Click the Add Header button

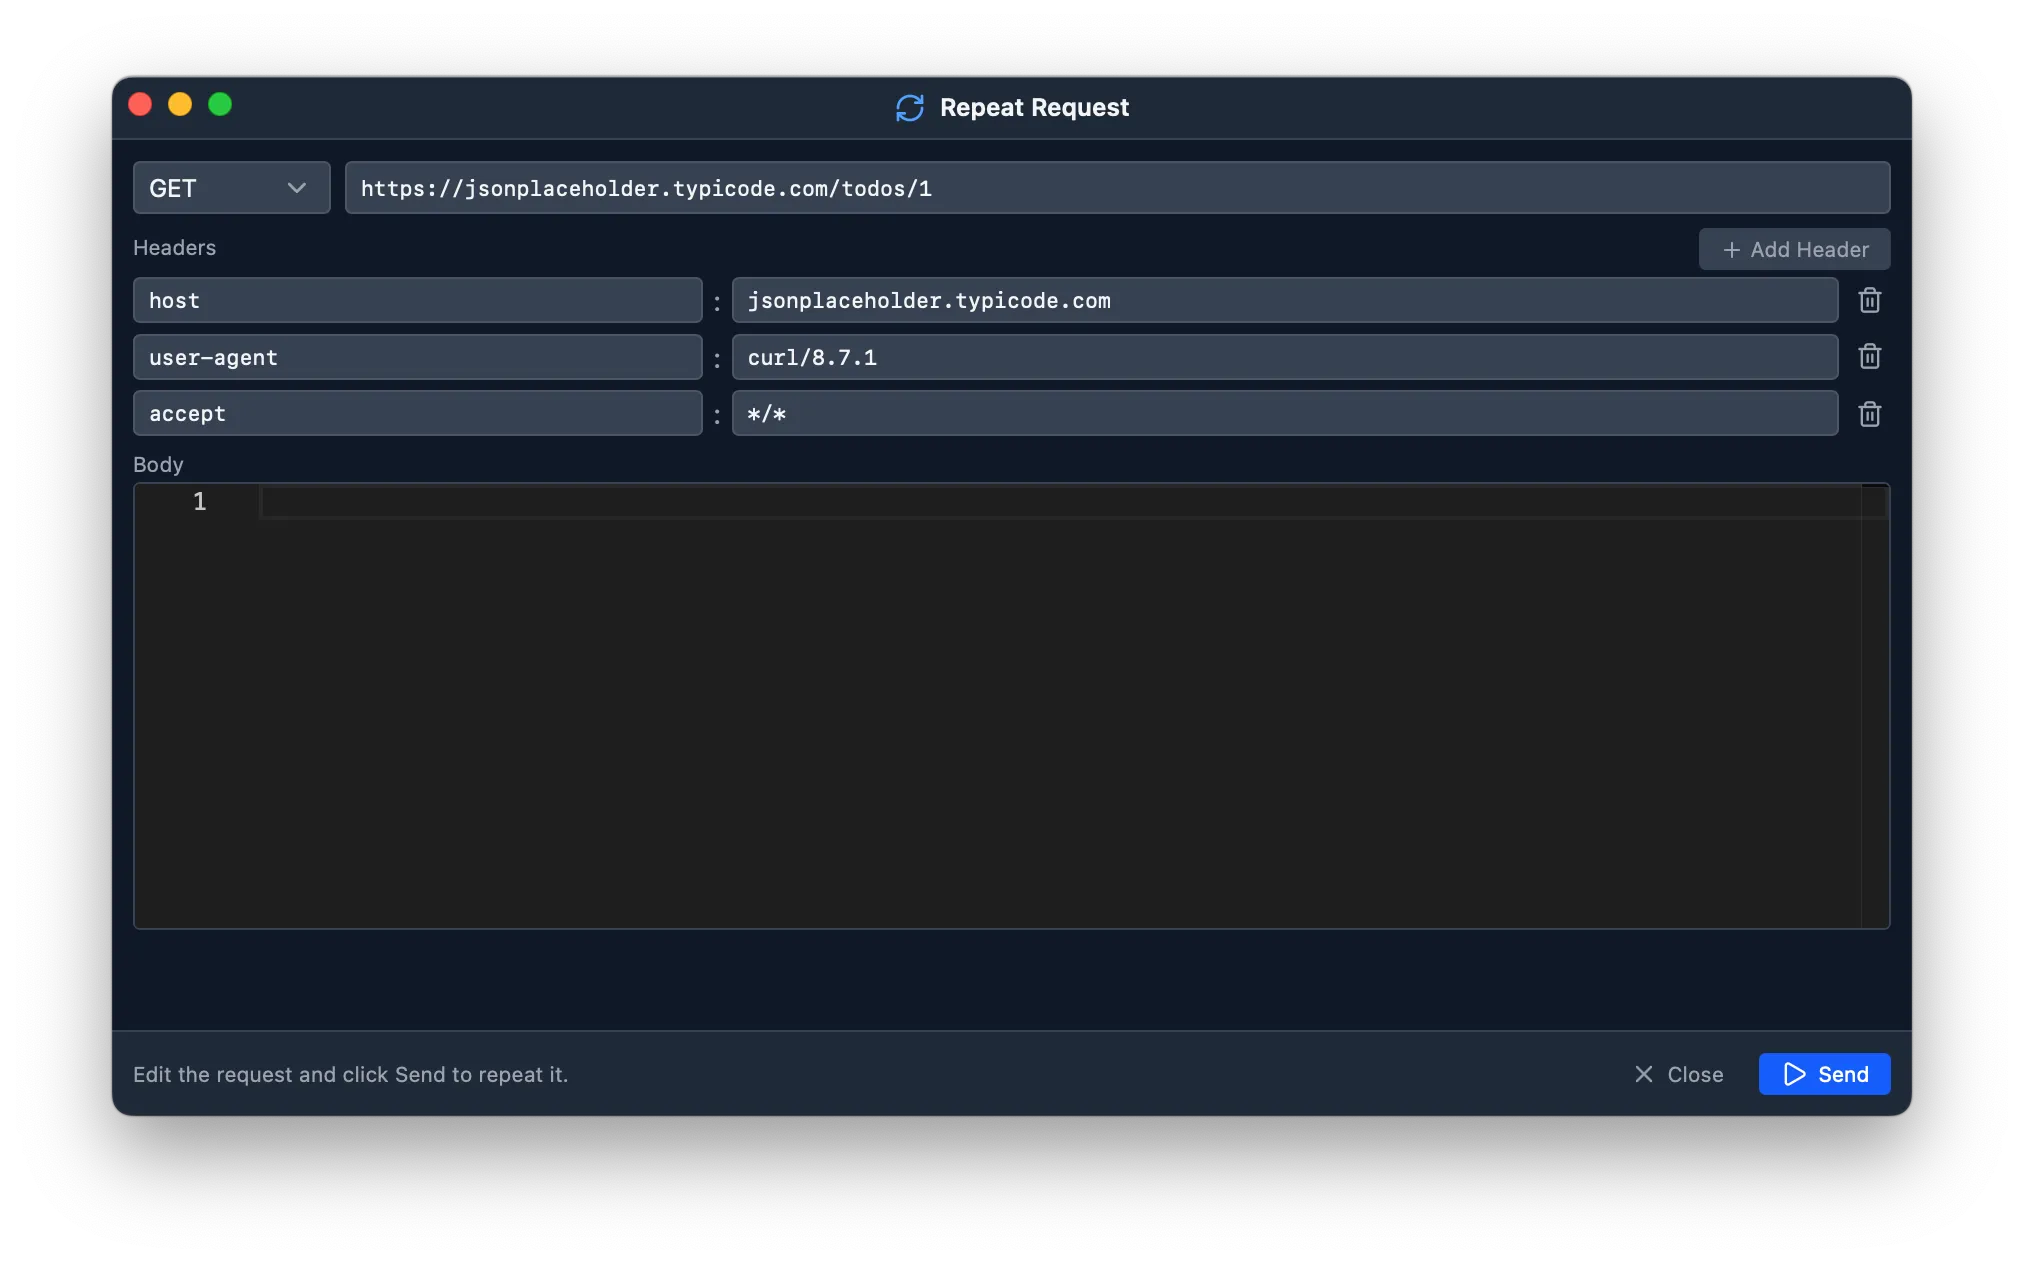1794,249
